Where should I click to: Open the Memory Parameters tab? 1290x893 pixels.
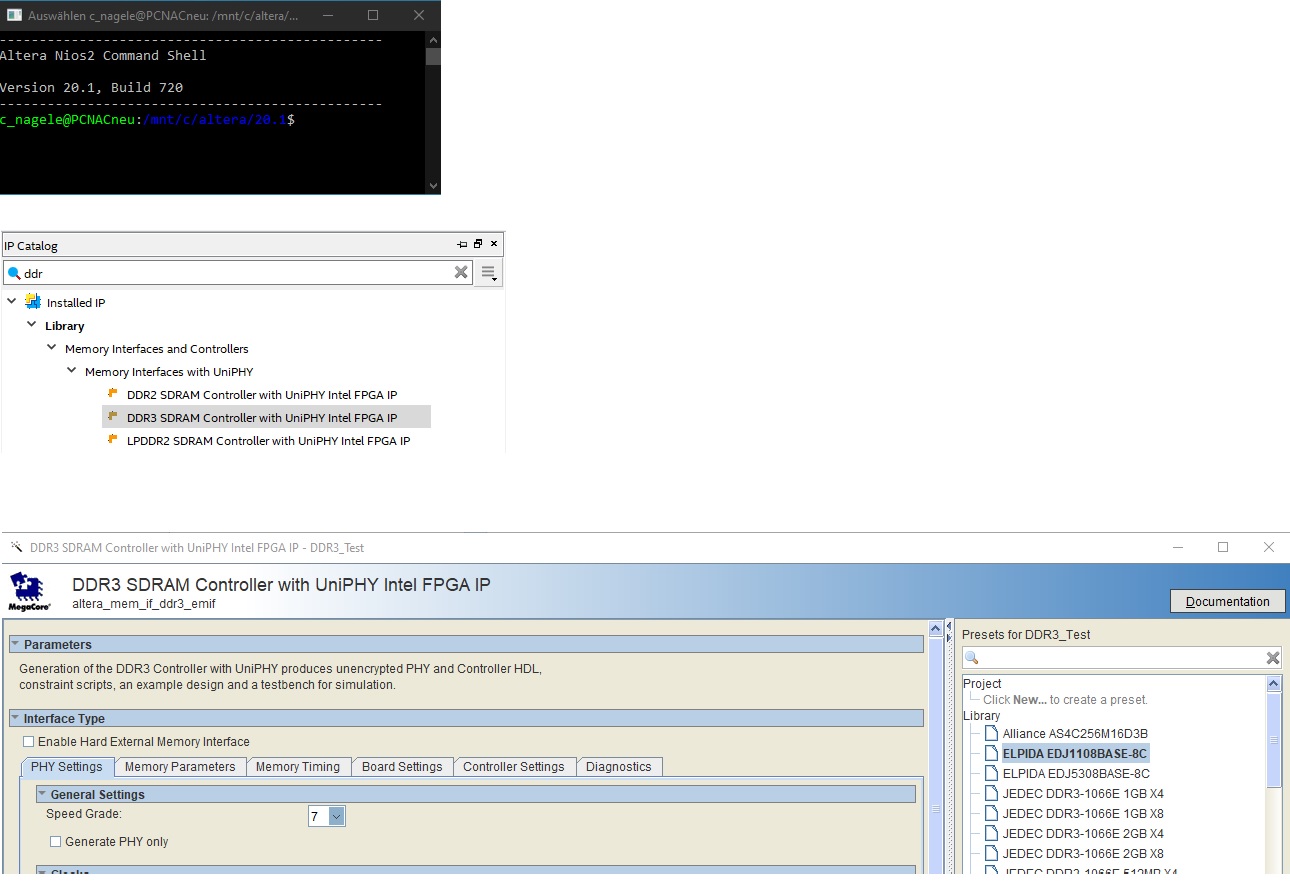180,767
